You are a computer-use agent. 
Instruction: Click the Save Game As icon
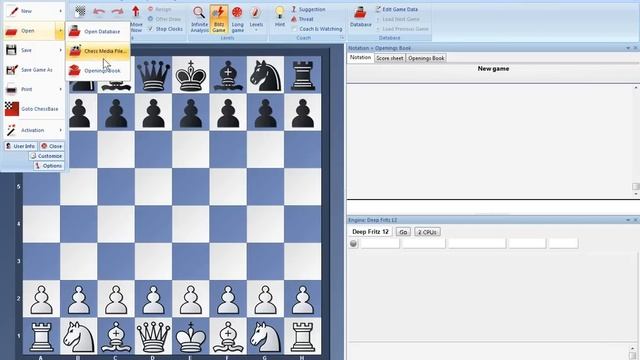[x=11, y=69]
